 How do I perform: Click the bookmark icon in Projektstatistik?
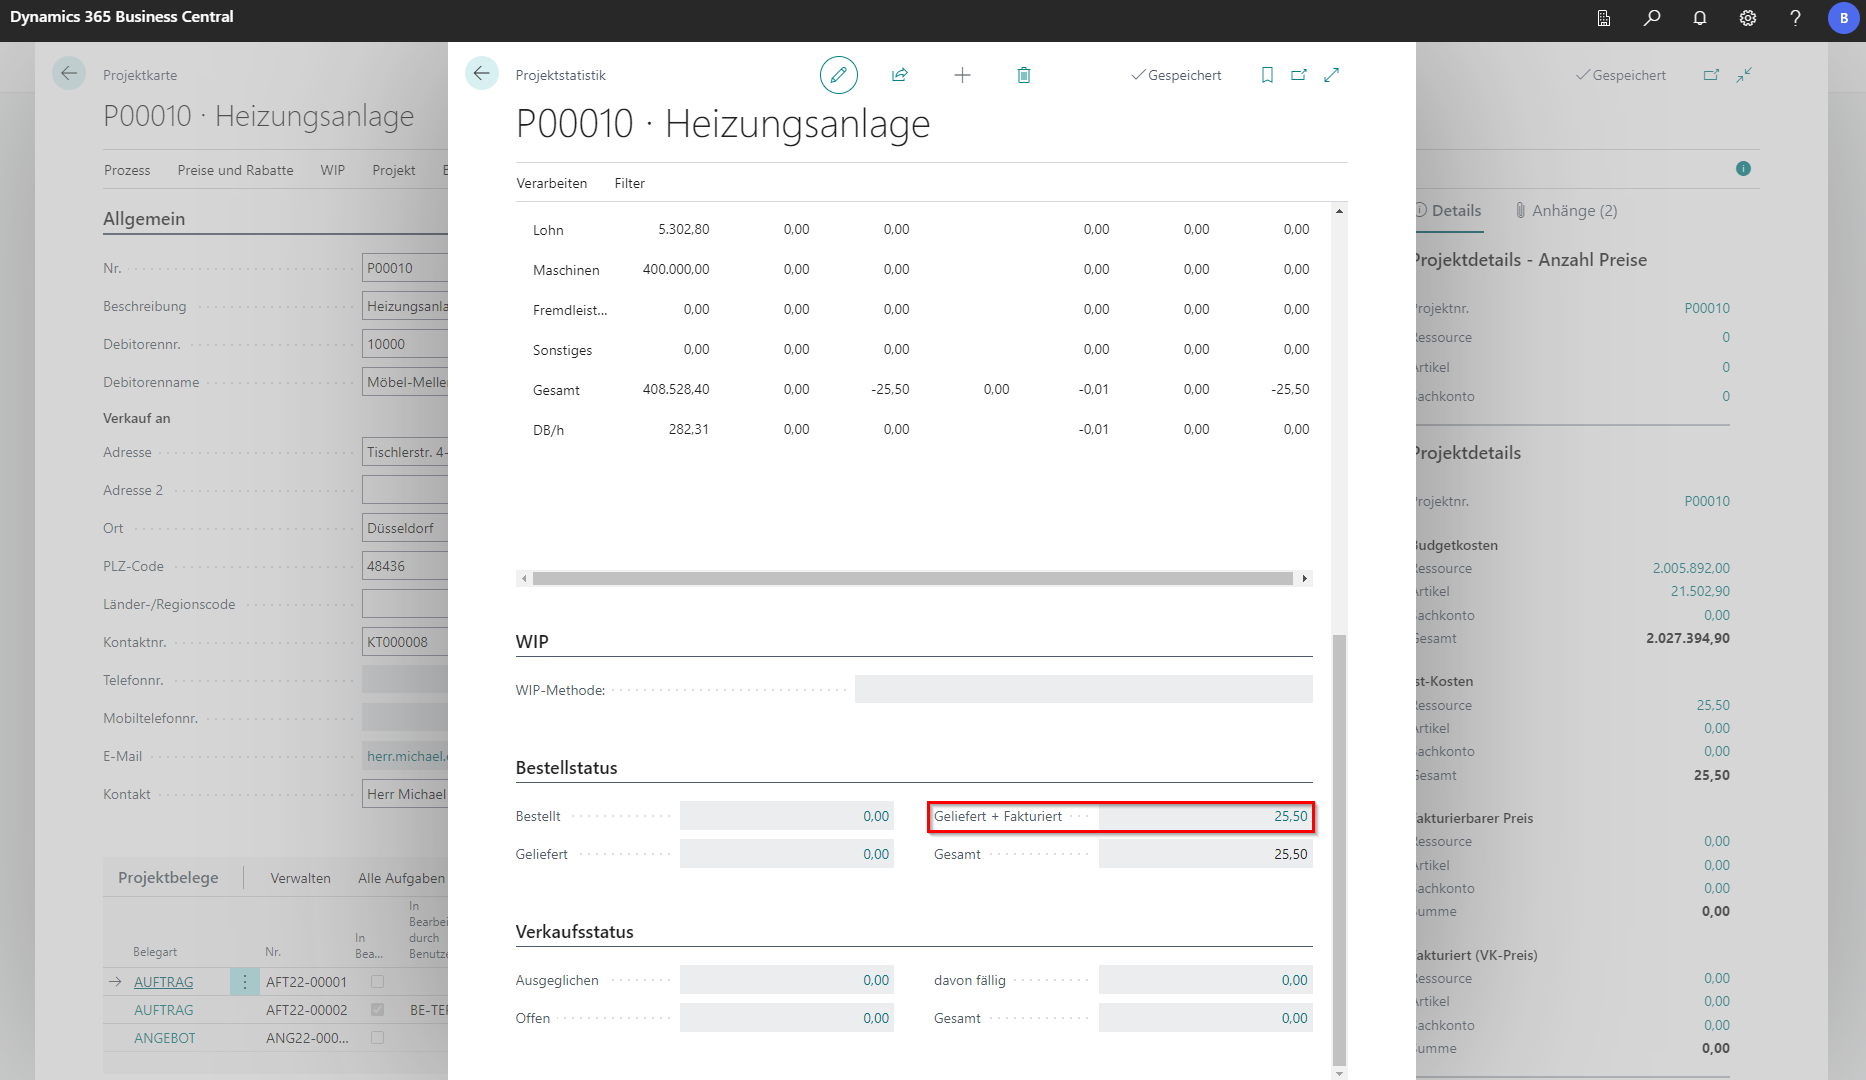click(x=1267, y=75)
